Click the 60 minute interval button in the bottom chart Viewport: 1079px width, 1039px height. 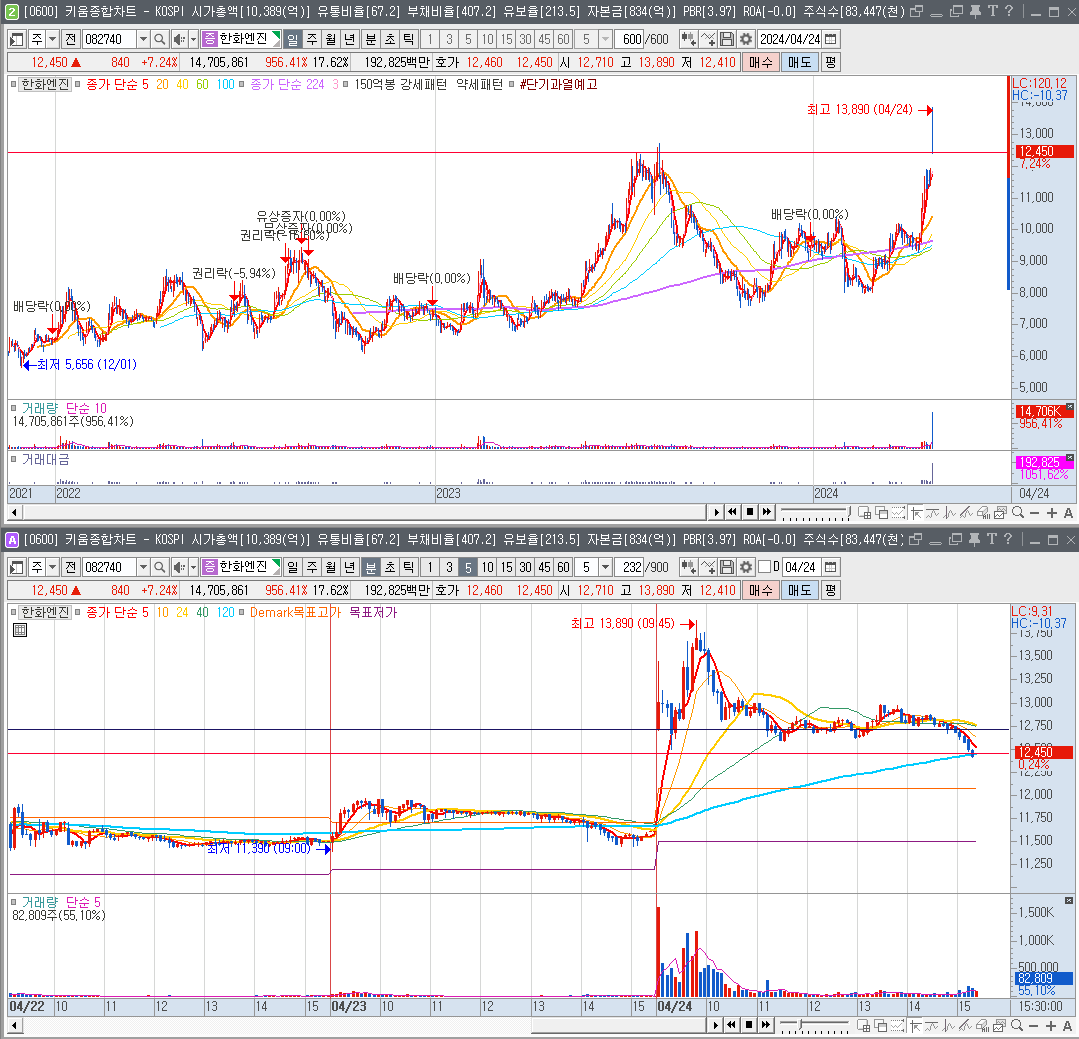coord(564,567)
